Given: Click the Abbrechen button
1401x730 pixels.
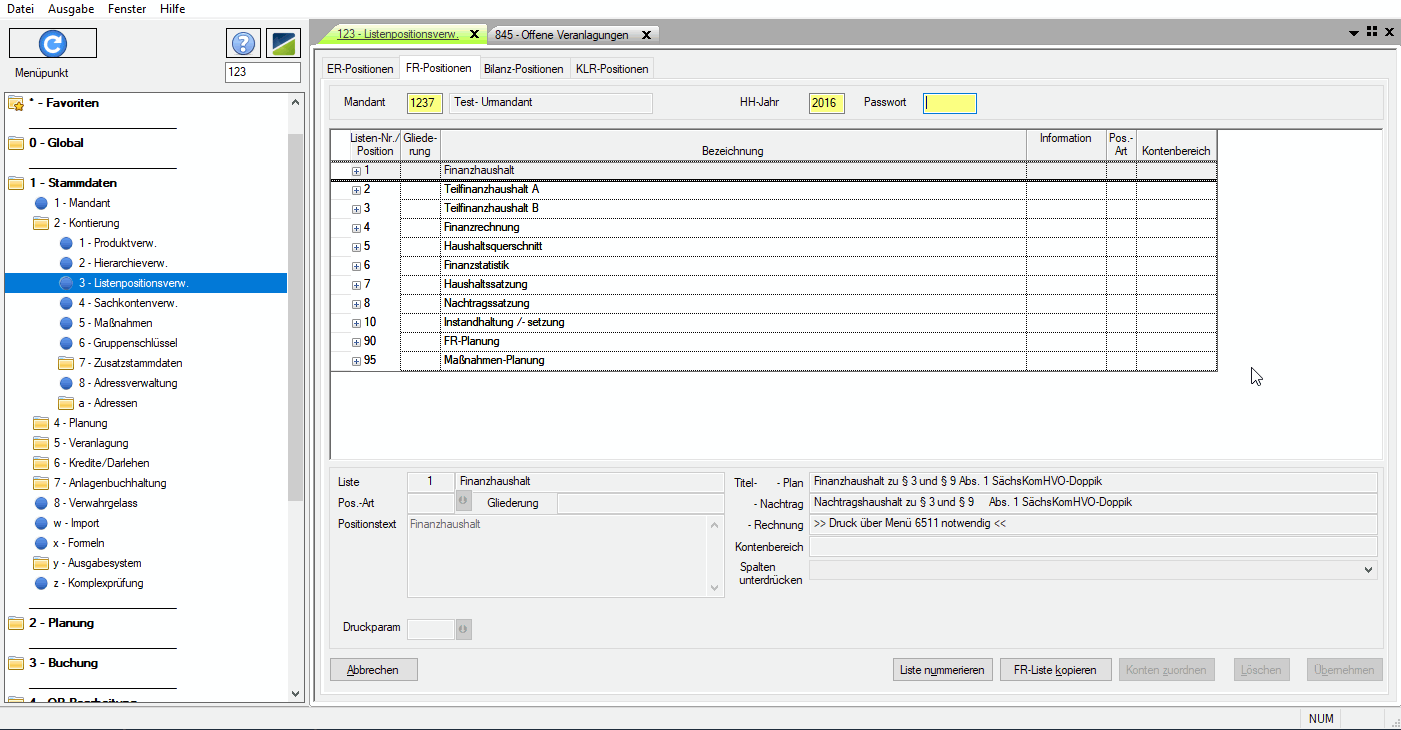Looking at the screenshot, I should coord(373,670).
